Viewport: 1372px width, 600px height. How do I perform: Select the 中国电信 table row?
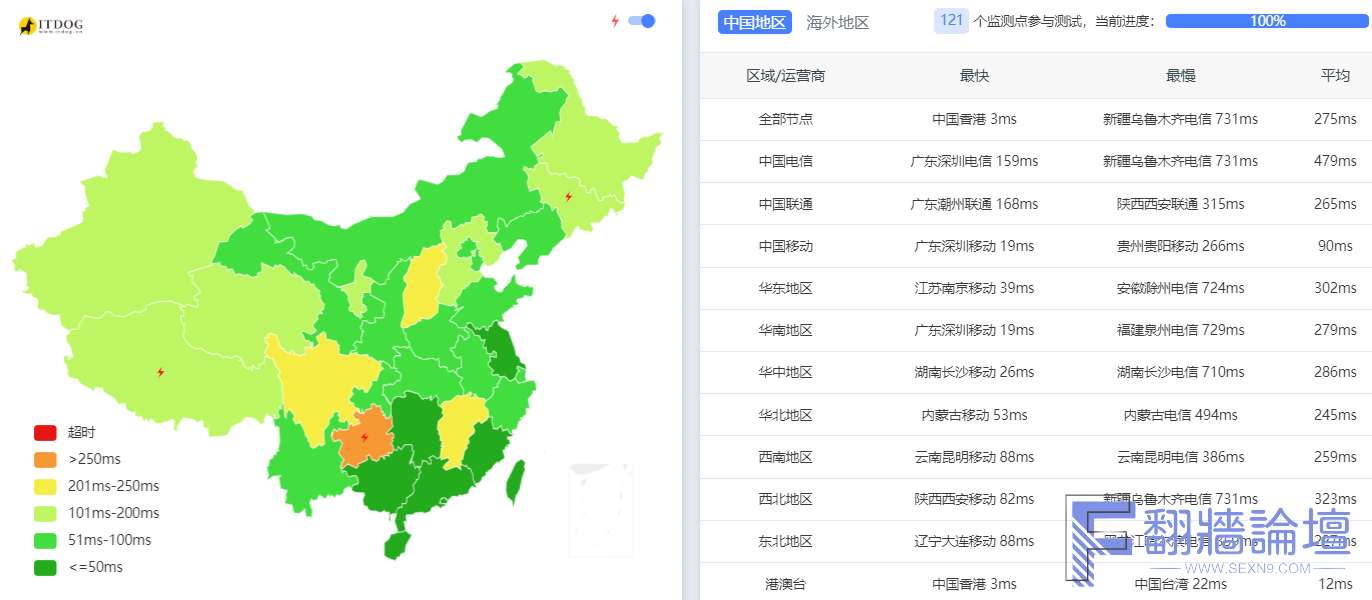coord(785,161)
